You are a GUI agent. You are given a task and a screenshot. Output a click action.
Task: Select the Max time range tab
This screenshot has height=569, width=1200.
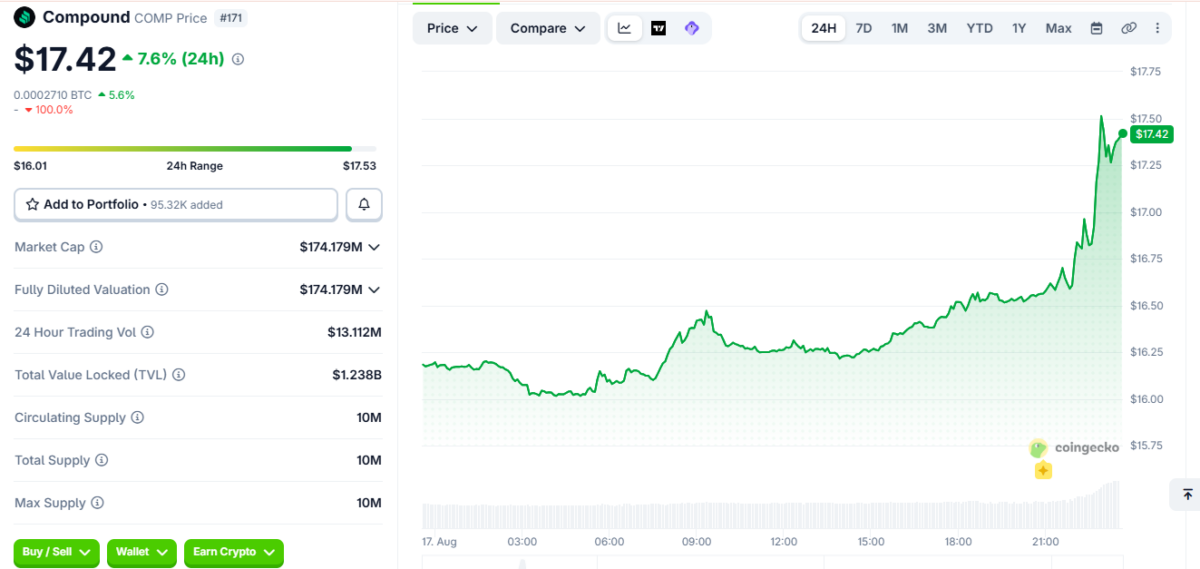pos(1059,28)
